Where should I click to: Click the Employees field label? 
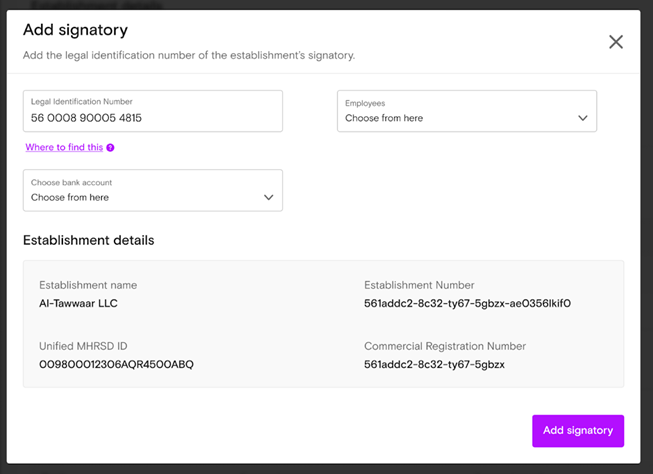click(365, 103)
